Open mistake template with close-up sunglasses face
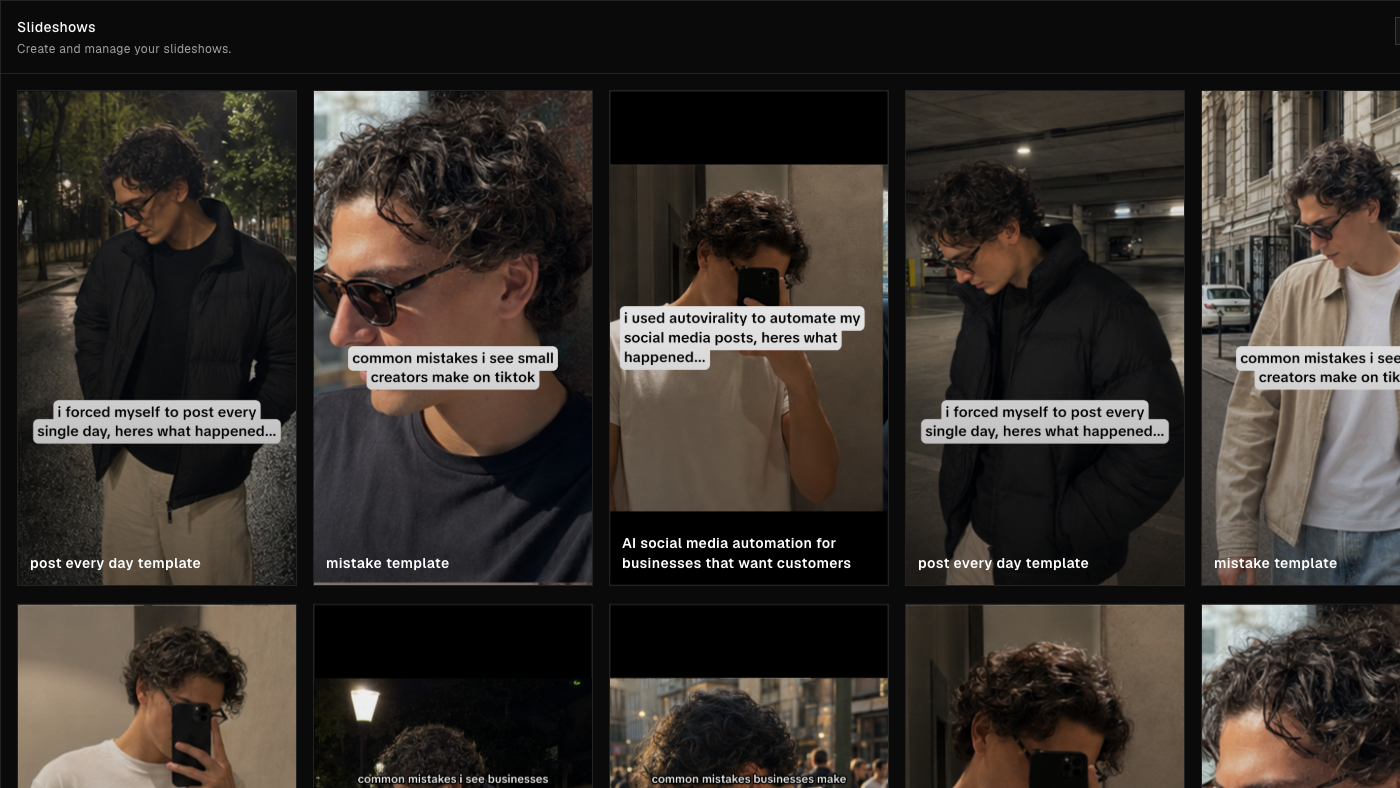The image size is (1400, 788). tap(453, 338)
